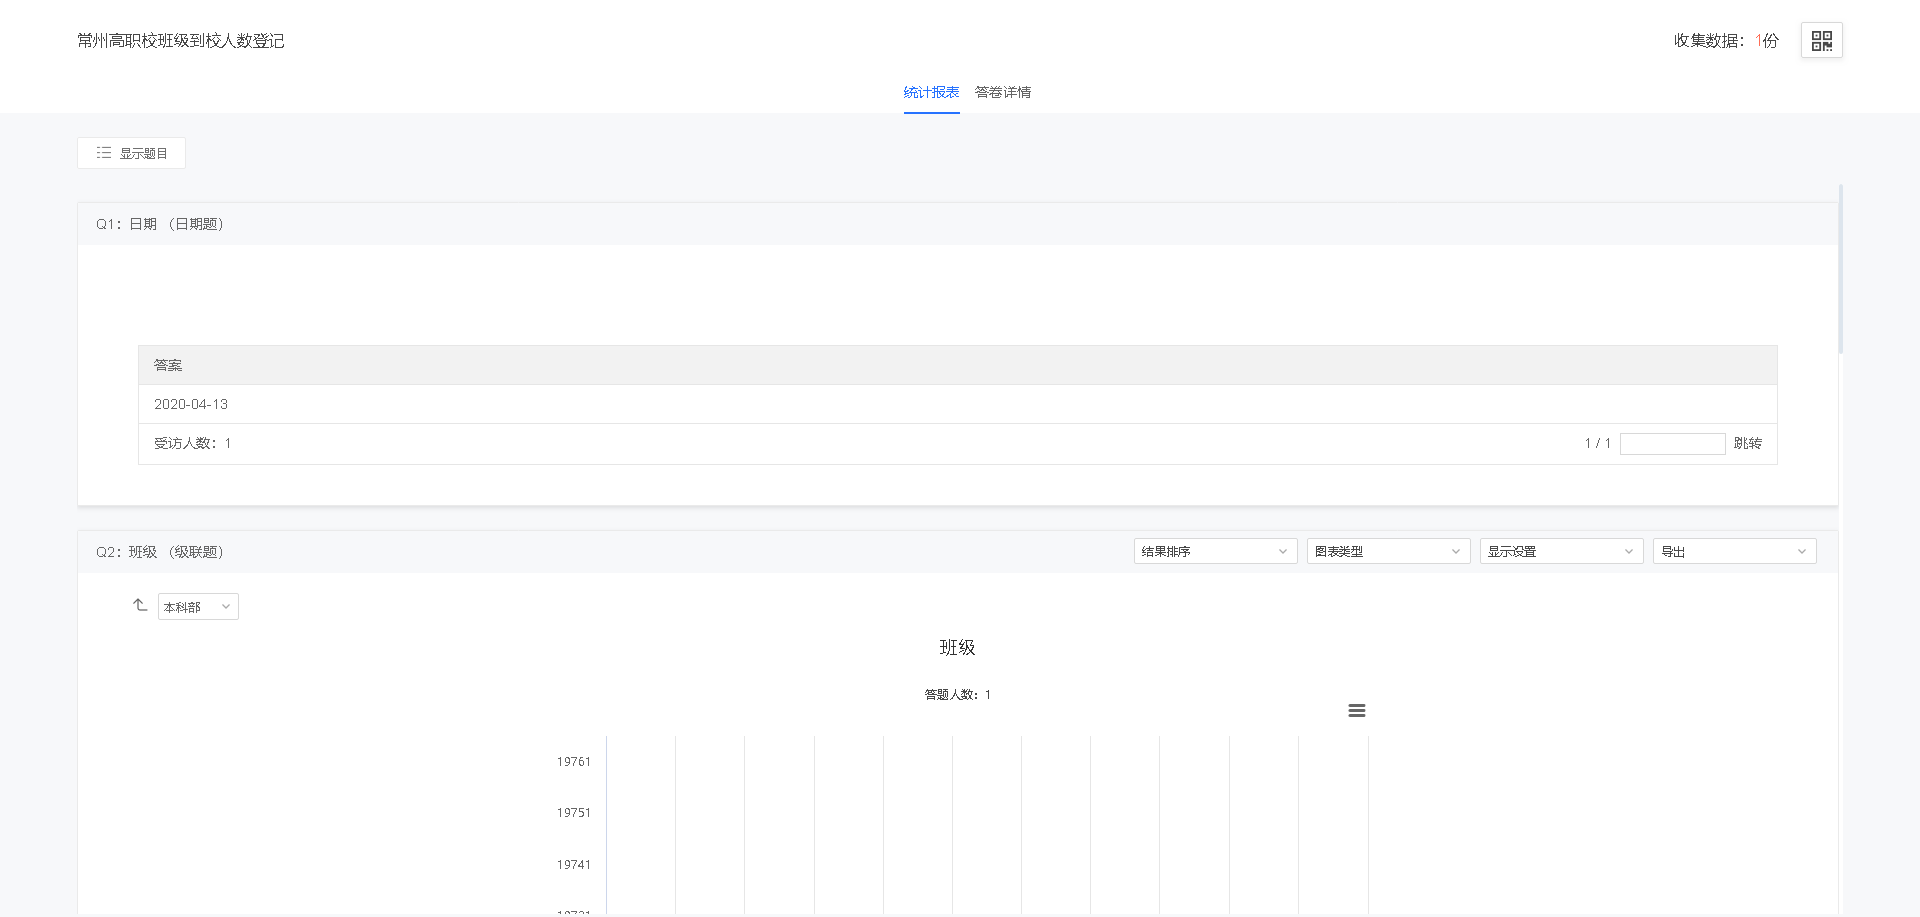Open the chart hamburger context menu

(1356, 711)
